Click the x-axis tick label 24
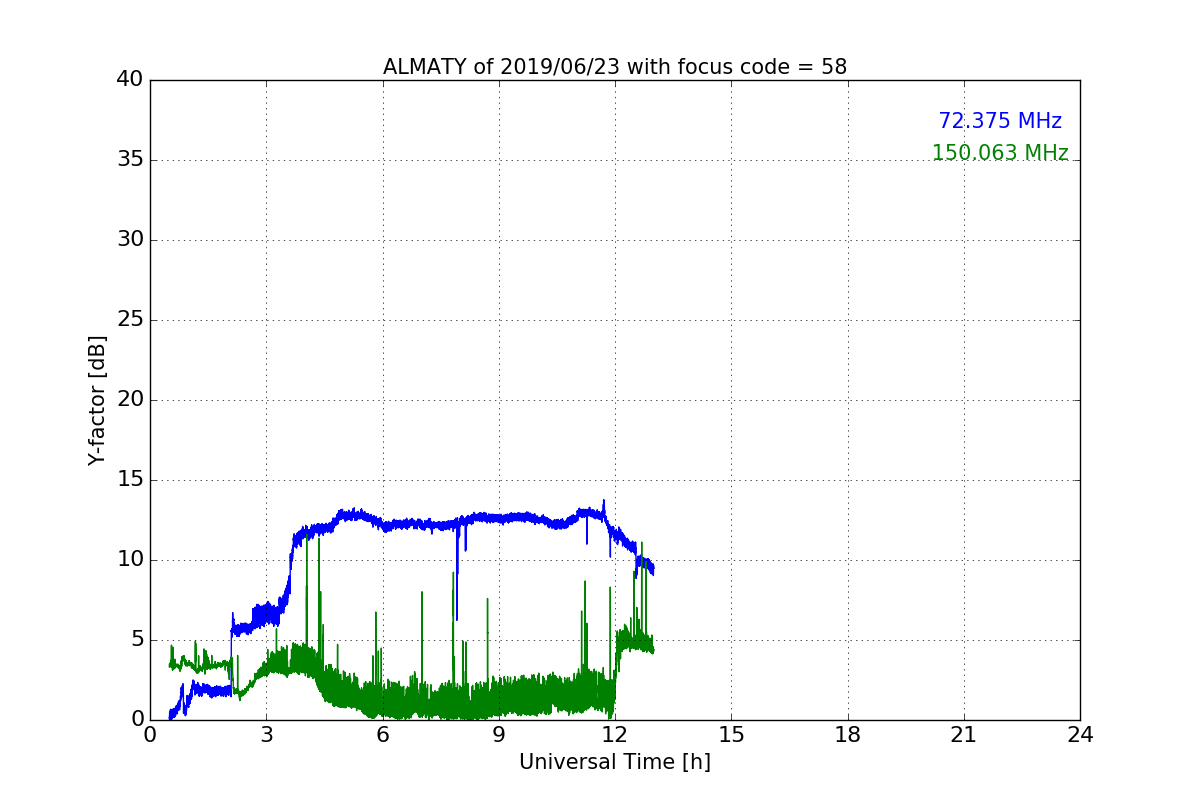This screenshot has width=1200, height=800. click(x=1080, y=734)
